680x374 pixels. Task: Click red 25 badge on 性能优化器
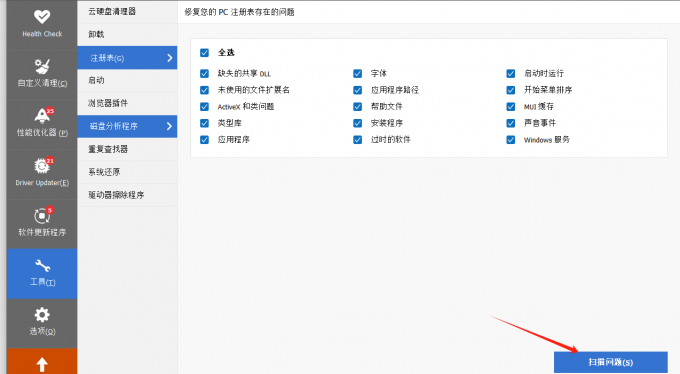[50, 111]
